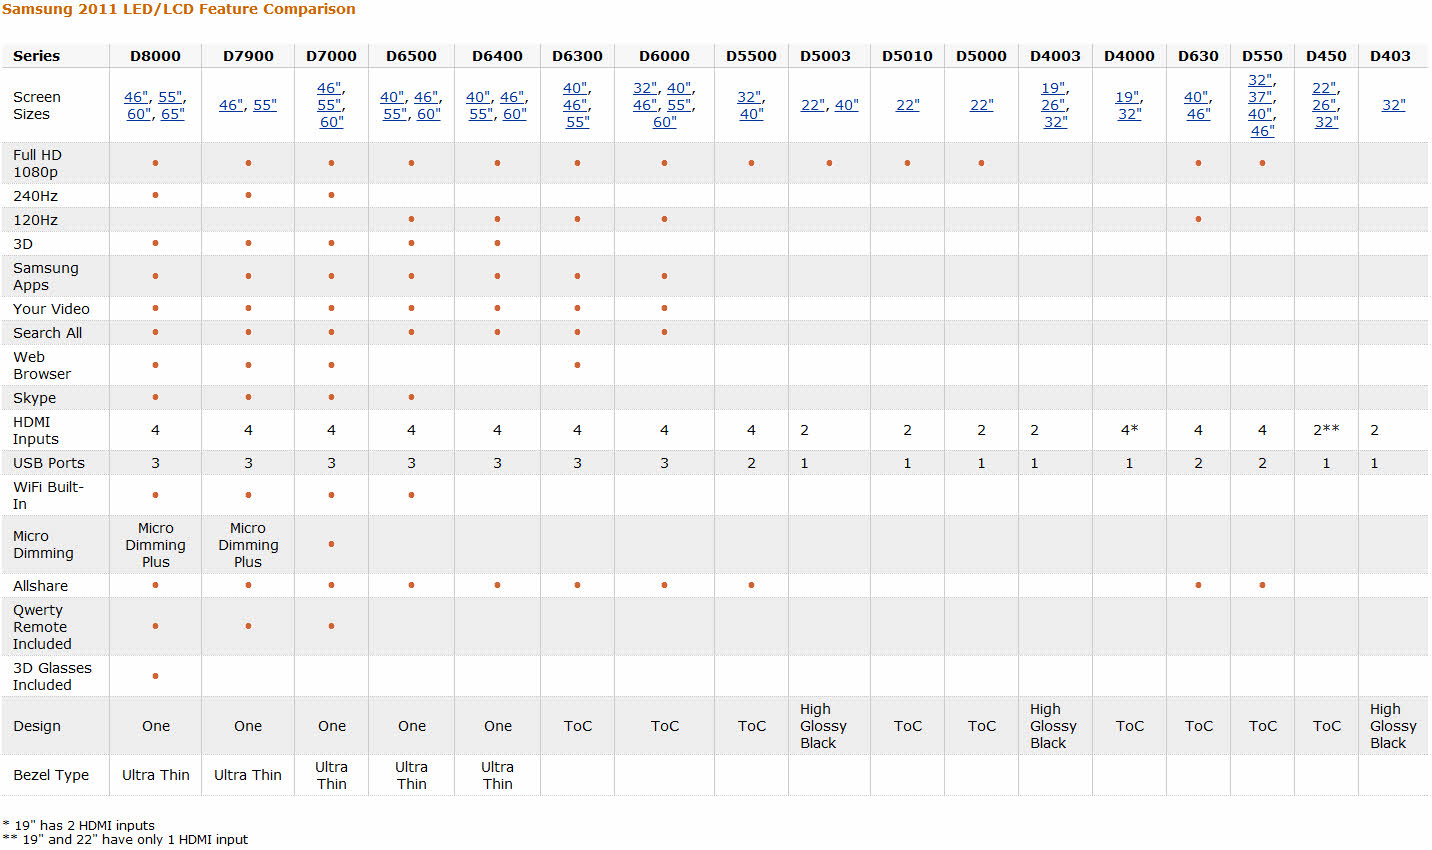Click 'High Glossy Black' design cell under D403
Screen dimensions: 1432x850
[1393, 726]
